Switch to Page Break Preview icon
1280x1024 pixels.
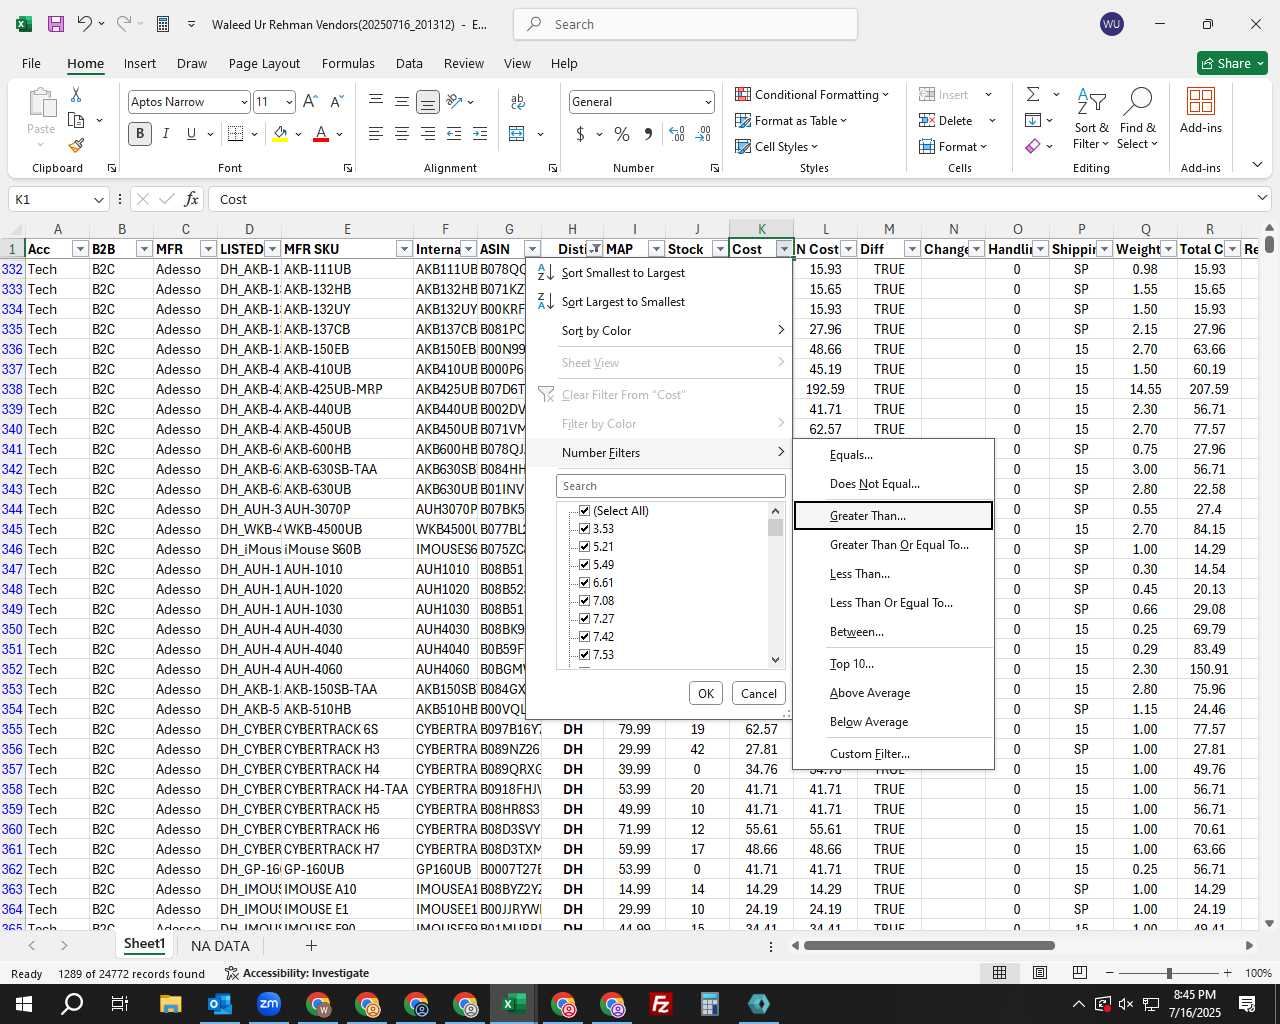click(x=1080, y=973)
